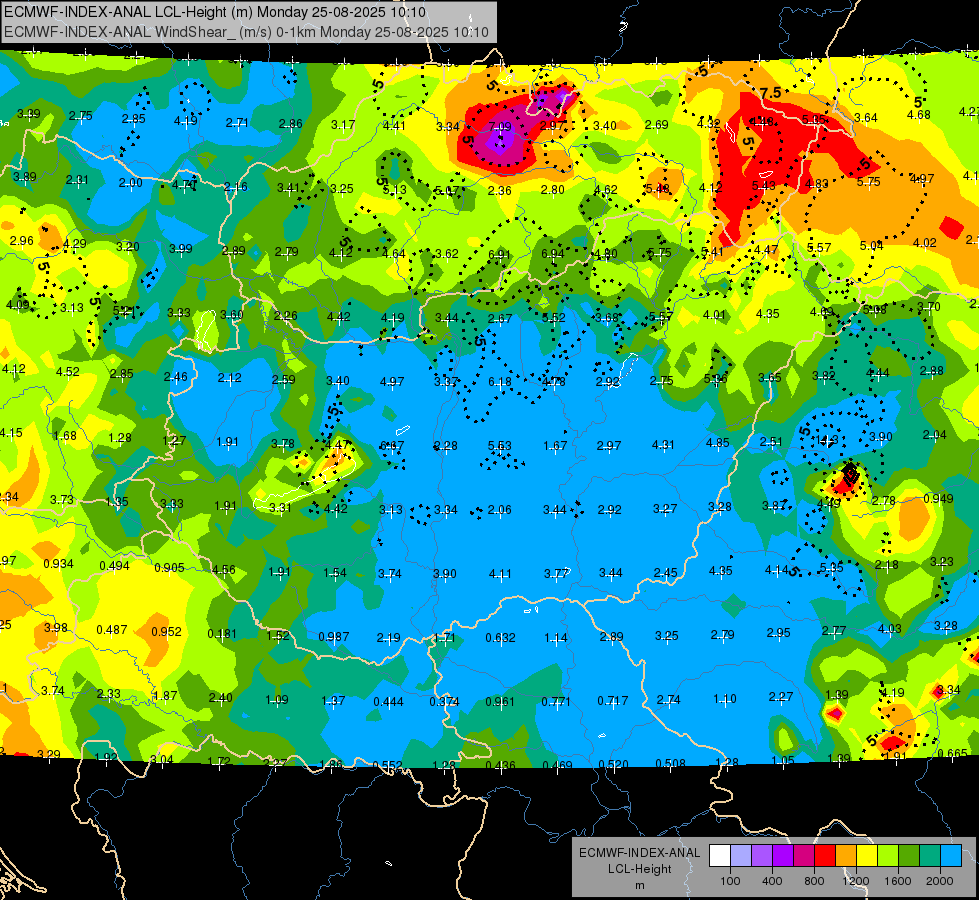Click the grid value 4.68
The image size is (979, 900).
(x=918, y=115)
